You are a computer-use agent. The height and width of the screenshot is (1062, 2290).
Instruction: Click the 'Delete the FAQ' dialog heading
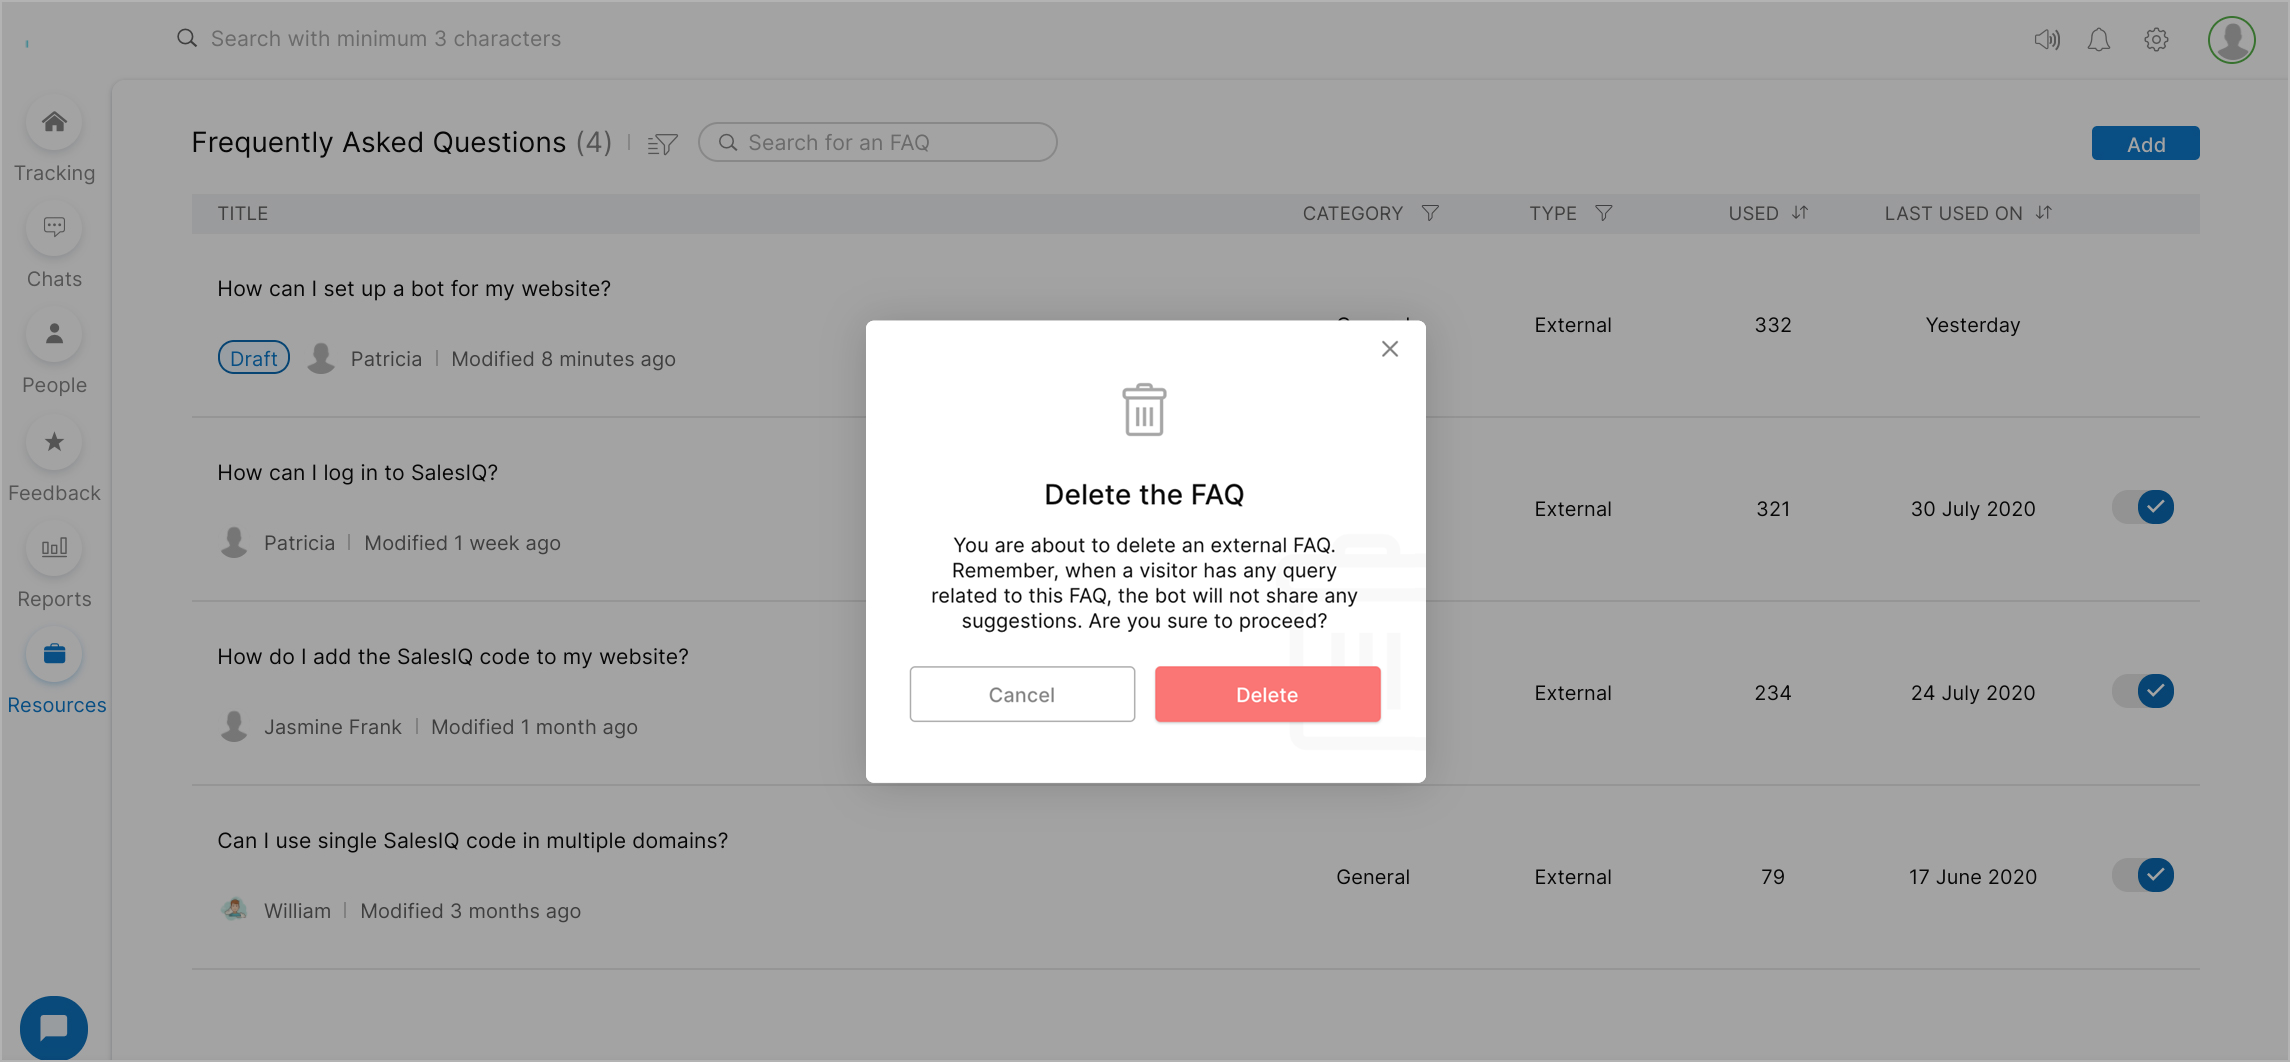click(1144, 494)
